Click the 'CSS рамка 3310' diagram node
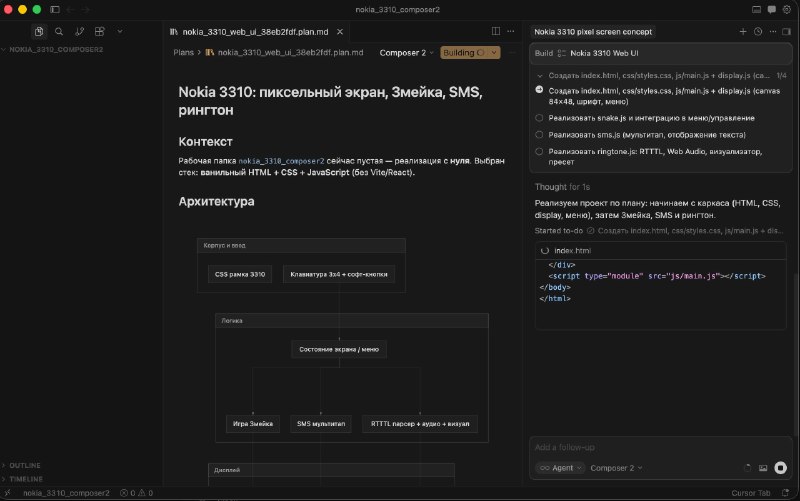The width and height of the screenshot is (800, 501). click(x=240, y=274)
